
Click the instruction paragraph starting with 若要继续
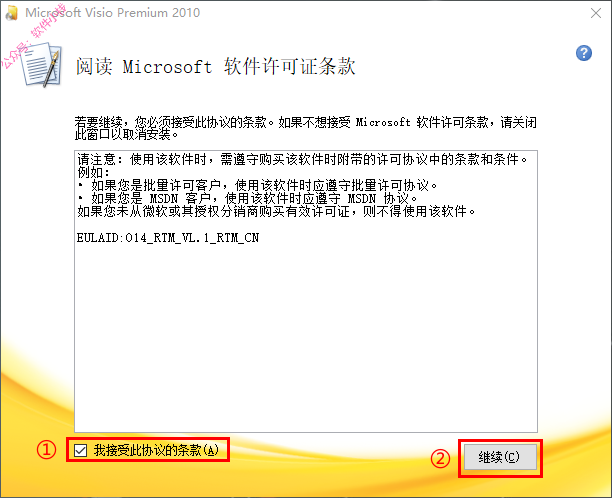[306, 128]
